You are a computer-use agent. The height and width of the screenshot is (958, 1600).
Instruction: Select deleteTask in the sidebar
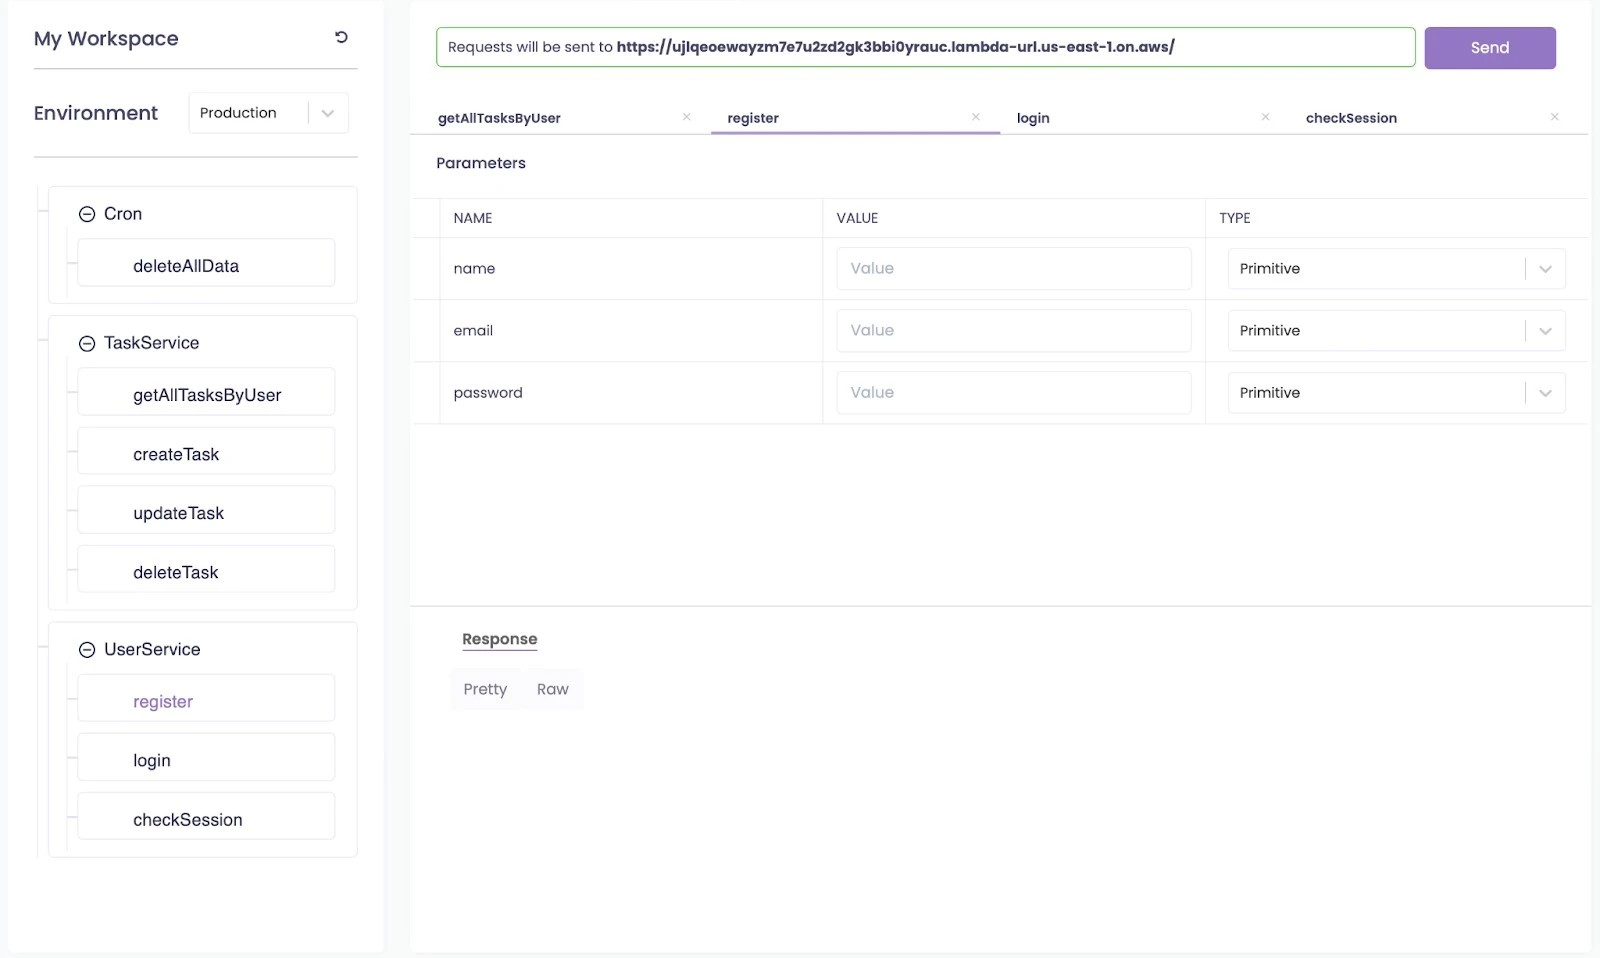point(206,568)
